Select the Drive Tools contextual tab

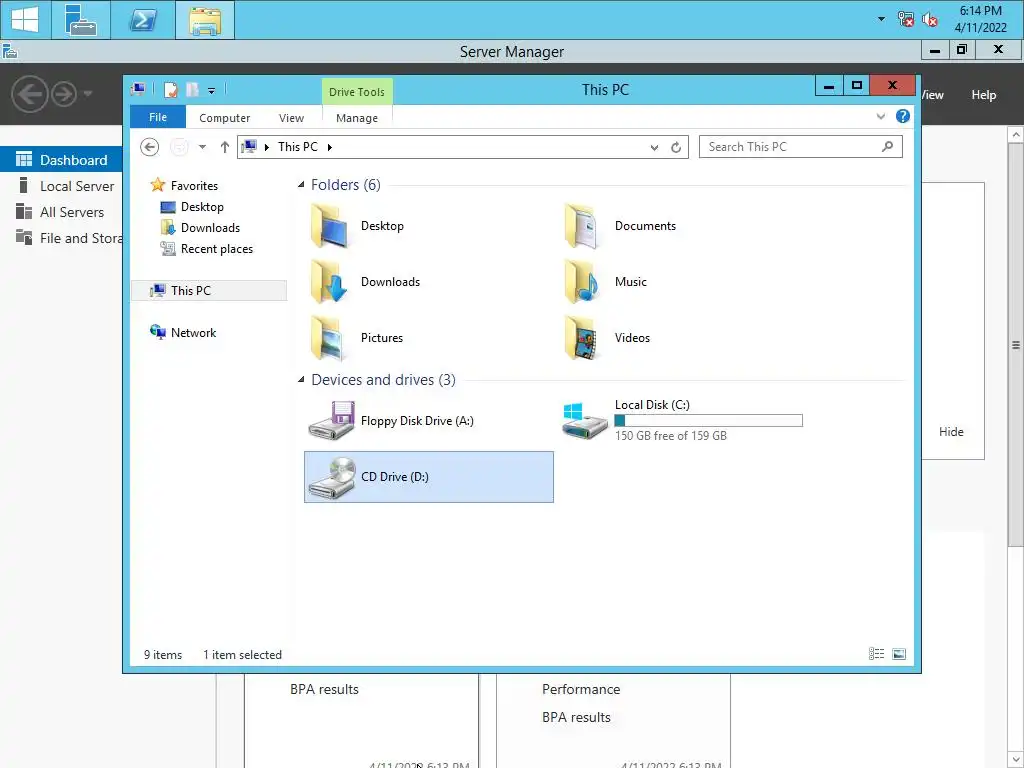click(357, 91)
